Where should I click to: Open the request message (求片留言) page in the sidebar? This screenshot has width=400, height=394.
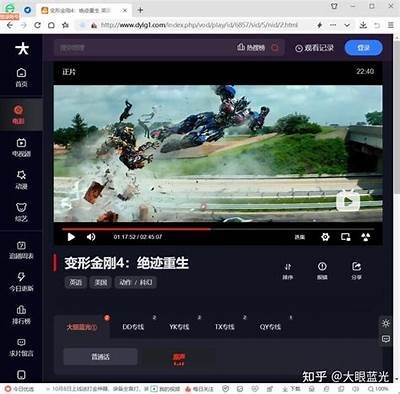coord(21,347)
